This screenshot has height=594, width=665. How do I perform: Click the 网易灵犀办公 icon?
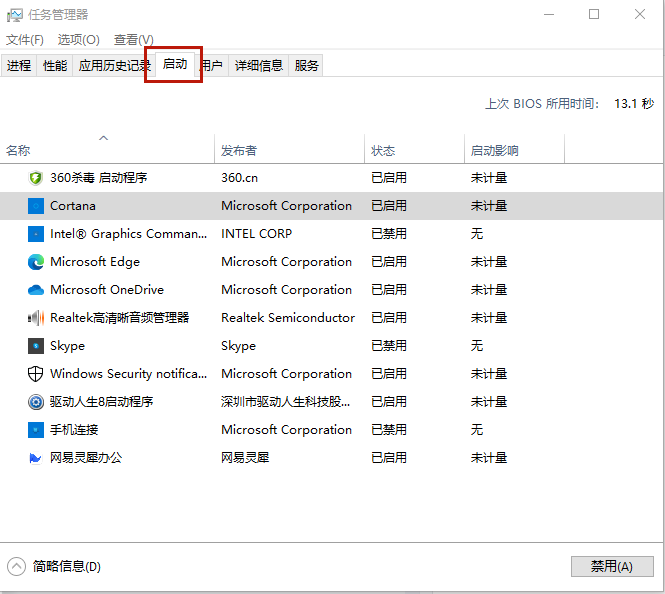(36, 457)
